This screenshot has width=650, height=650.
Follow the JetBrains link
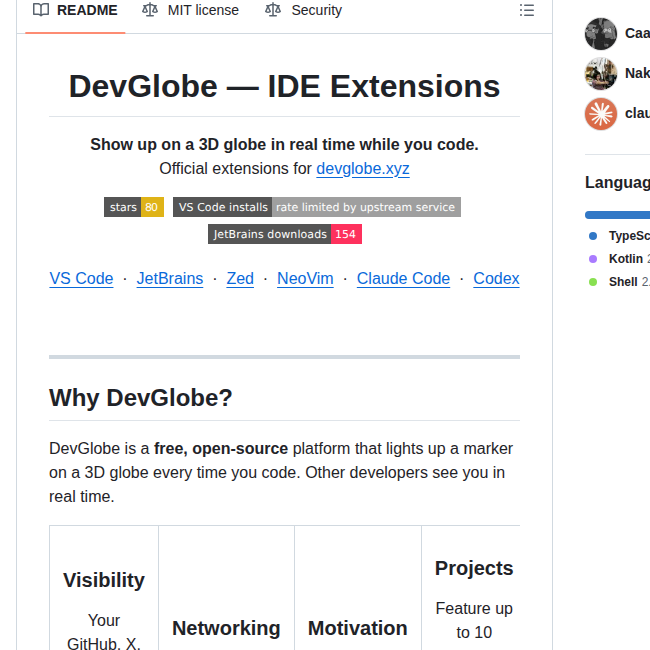[x=170, y=279]
